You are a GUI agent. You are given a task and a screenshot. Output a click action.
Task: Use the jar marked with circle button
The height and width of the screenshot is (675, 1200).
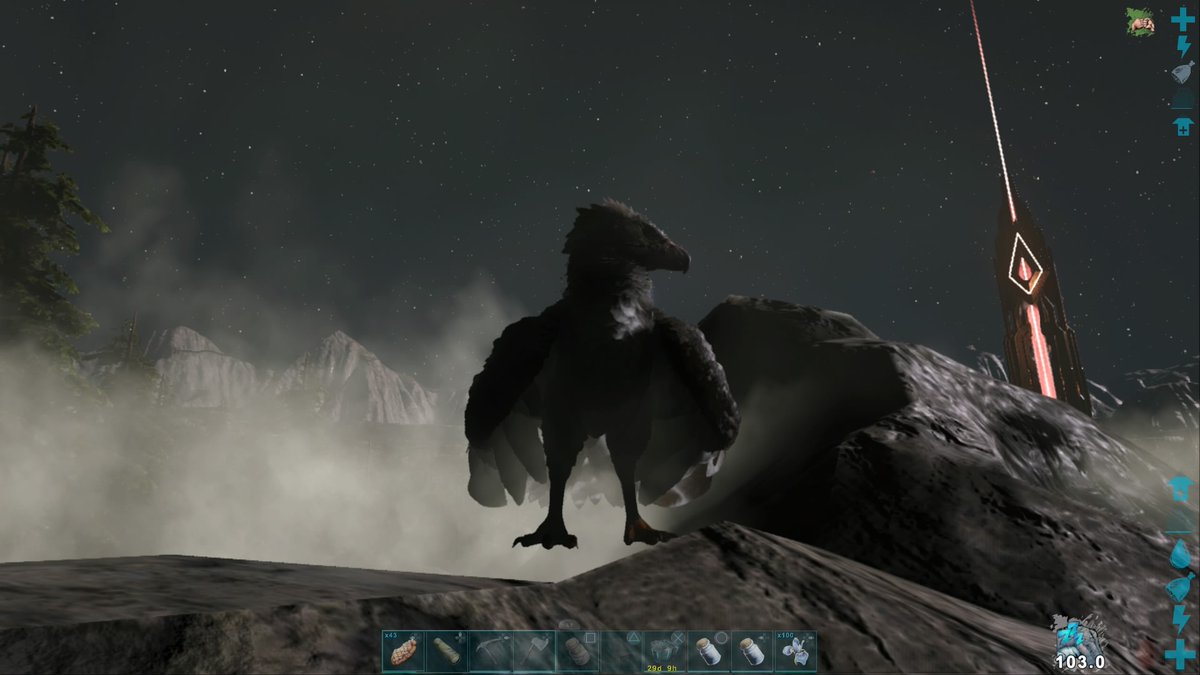point(708,651)
